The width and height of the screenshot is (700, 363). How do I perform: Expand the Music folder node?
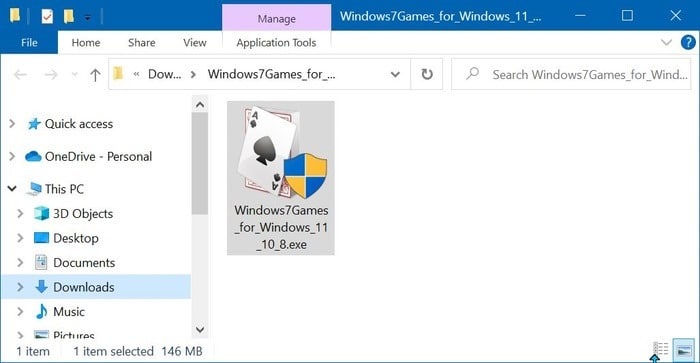pos(20,312)
